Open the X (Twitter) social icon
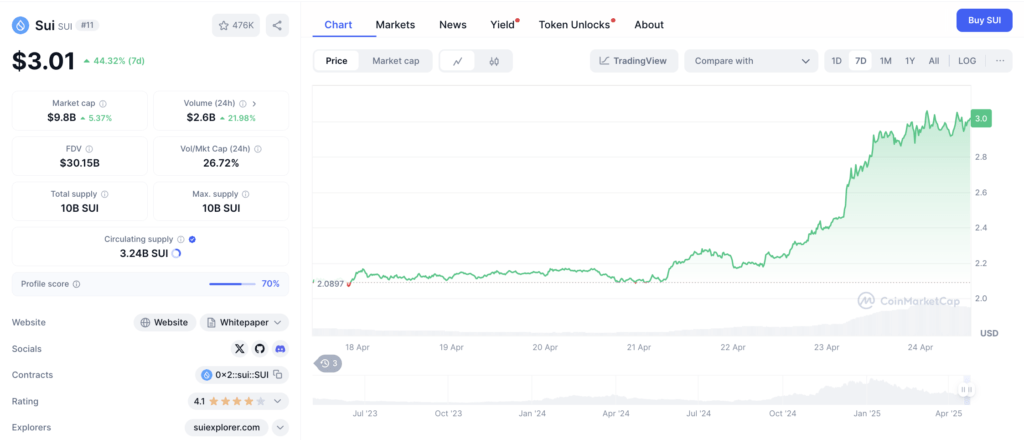The height and width of the screenshot is (440, 1024). (240, 349)
